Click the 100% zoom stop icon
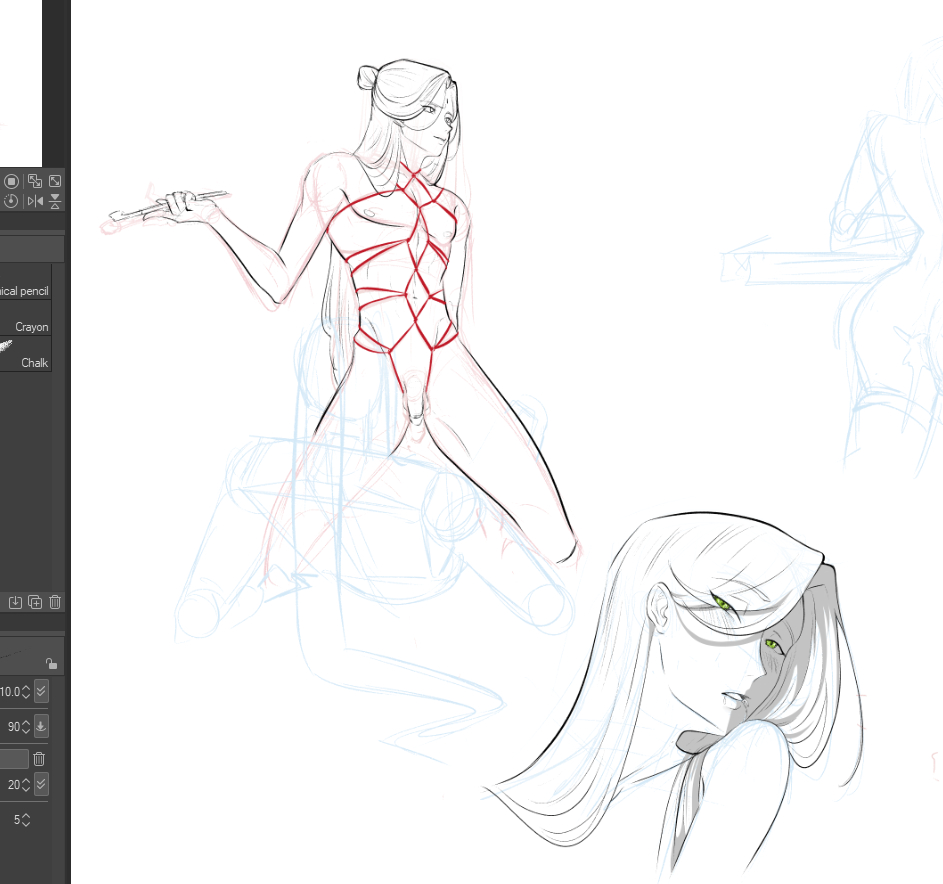The width and height of the screenshot is (943, 884). 11,181
